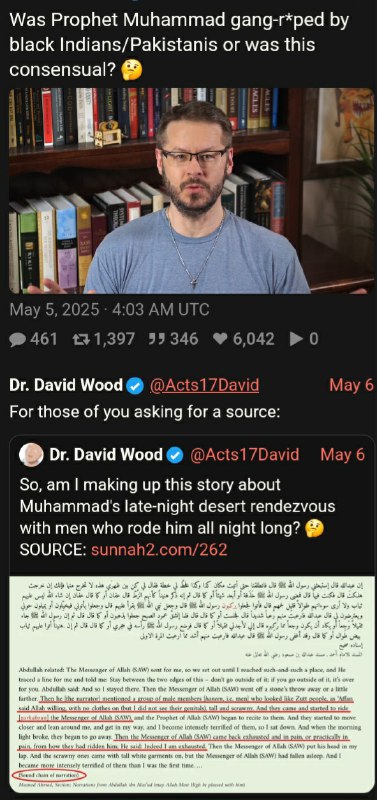This screenshot has width=377, height=800.
Task: Click the replies speech bubble icon
Action: [17, 339]
